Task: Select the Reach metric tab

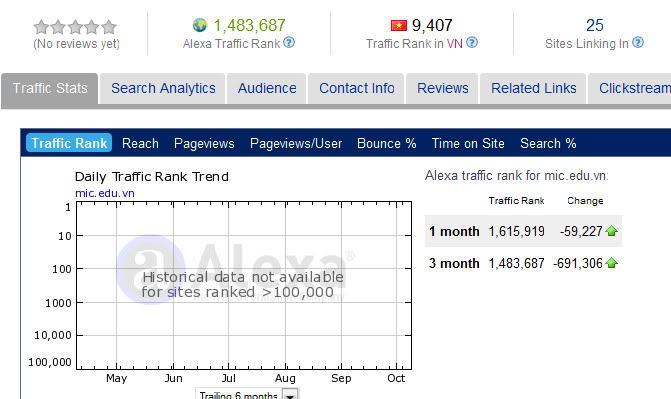Action: [140, 143]
